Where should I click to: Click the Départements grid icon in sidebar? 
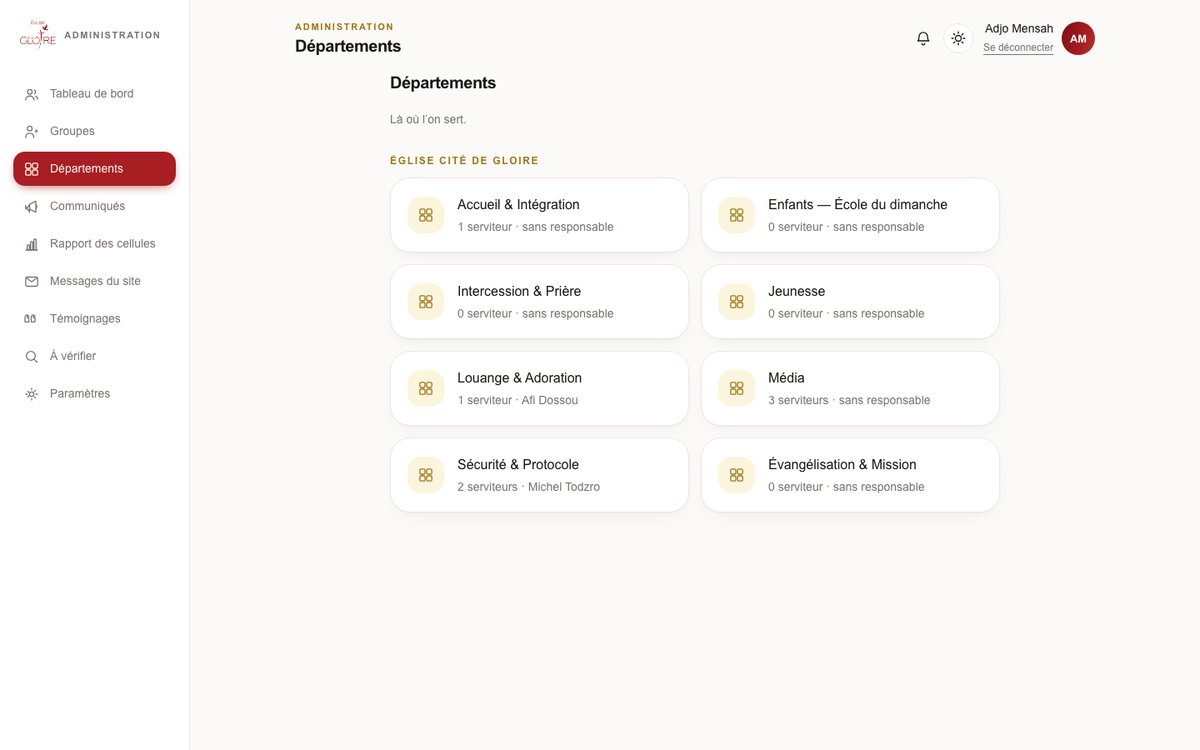point(32,169)
